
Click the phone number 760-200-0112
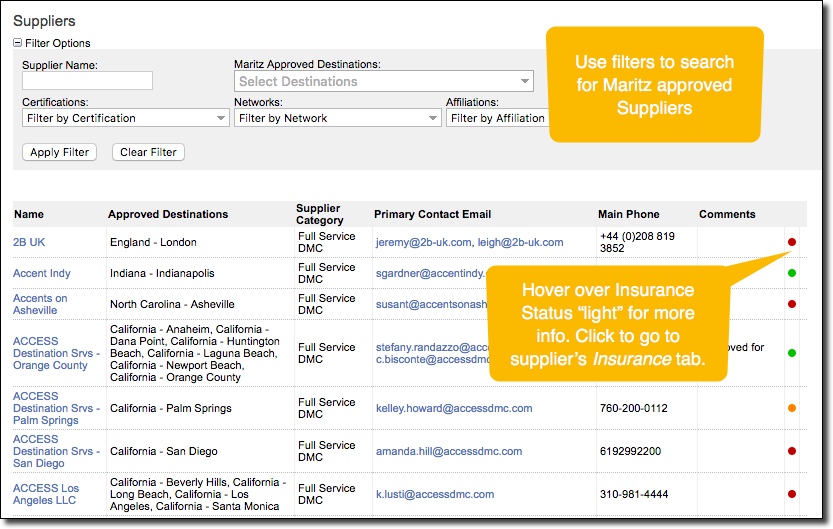point(634,408)
